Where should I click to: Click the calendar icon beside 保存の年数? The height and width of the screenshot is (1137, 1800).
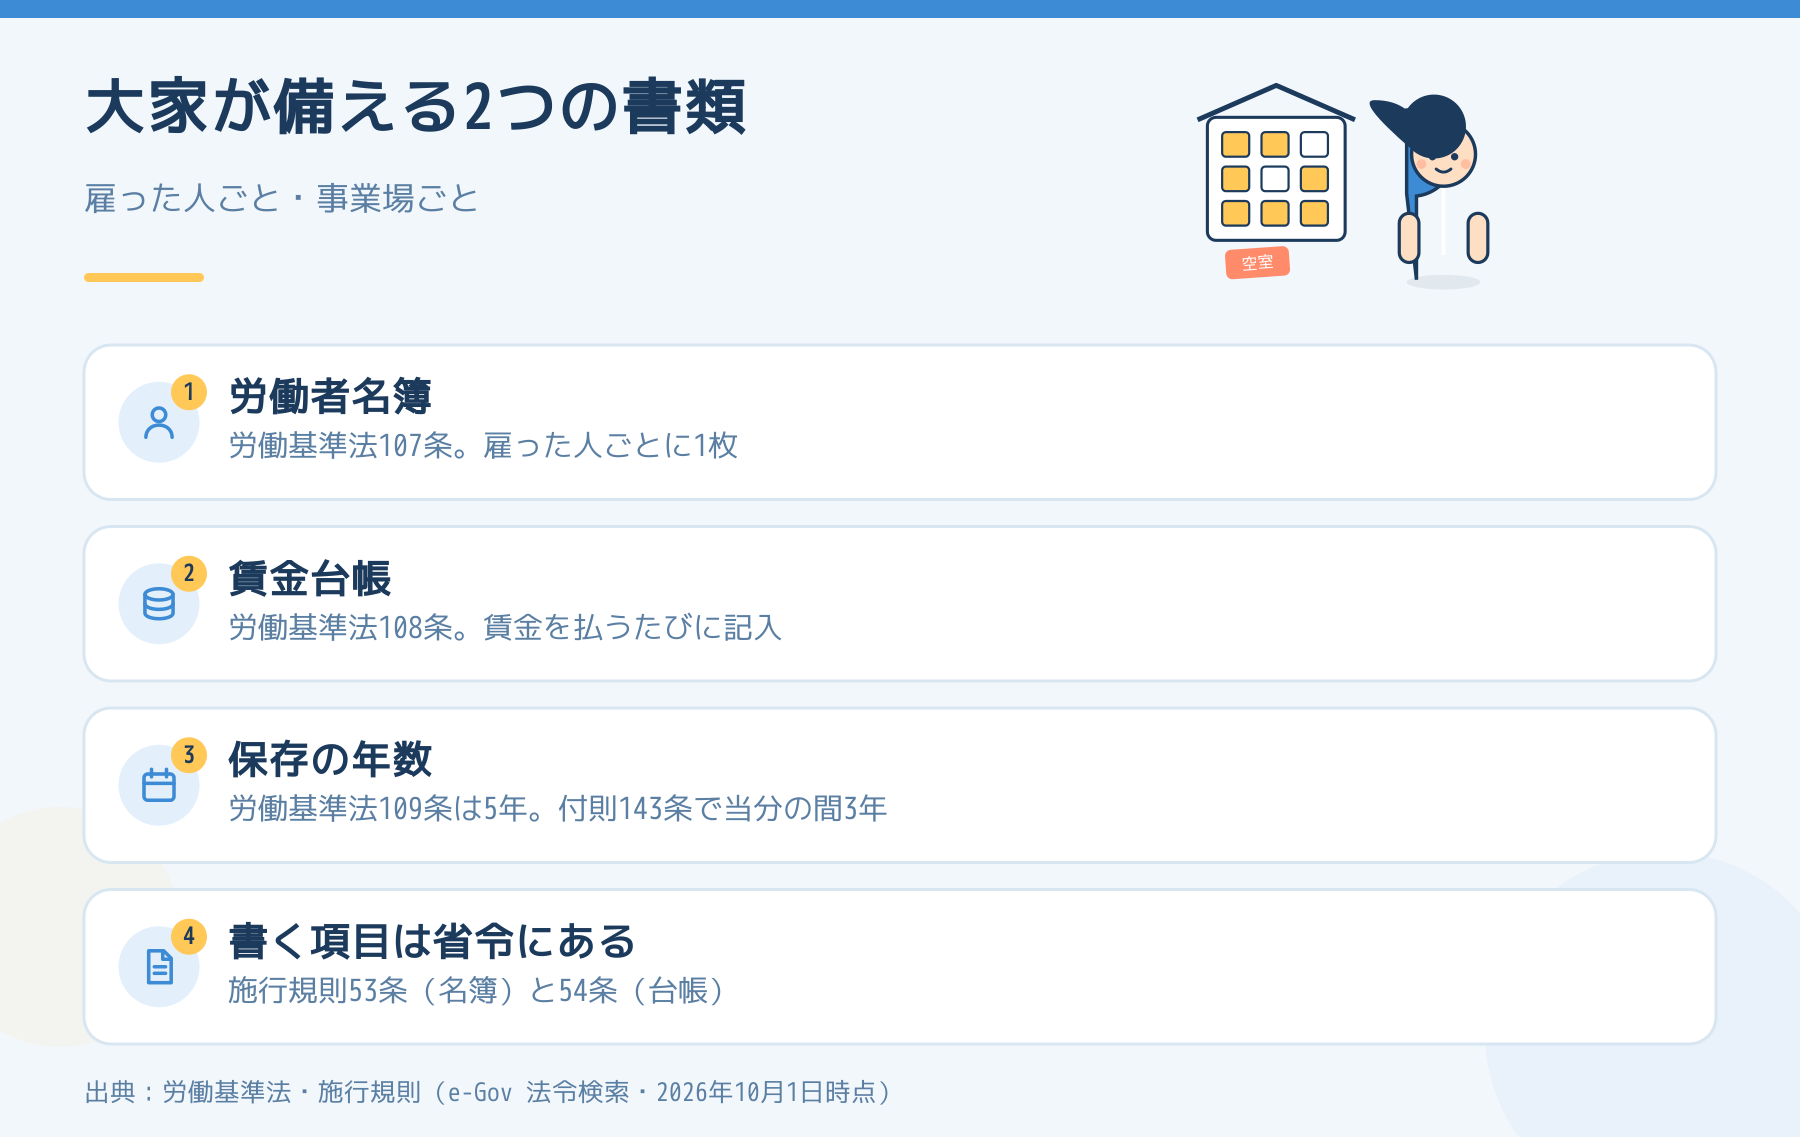(159, 785)
